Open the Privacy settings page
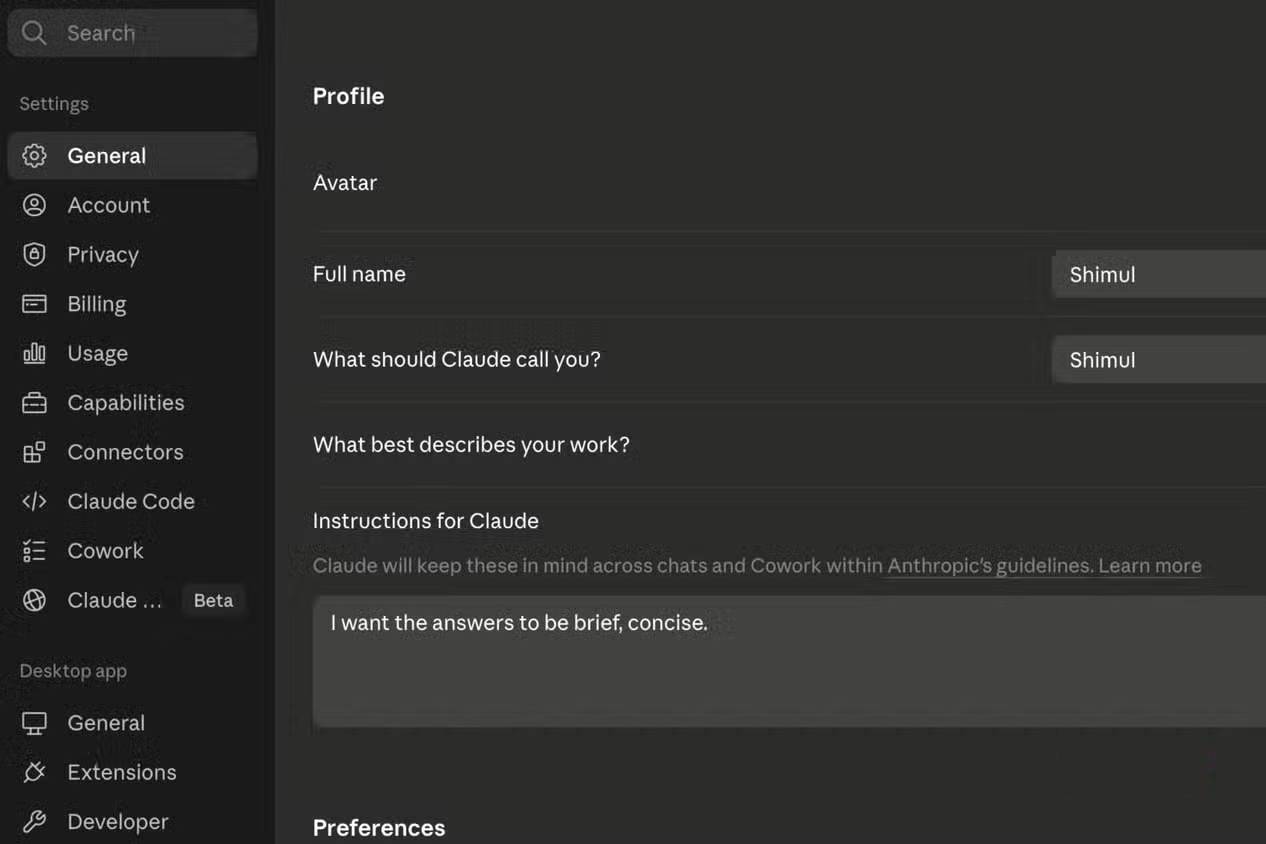Viewport: 1266px width, 844px height. [x=132, y=255]
